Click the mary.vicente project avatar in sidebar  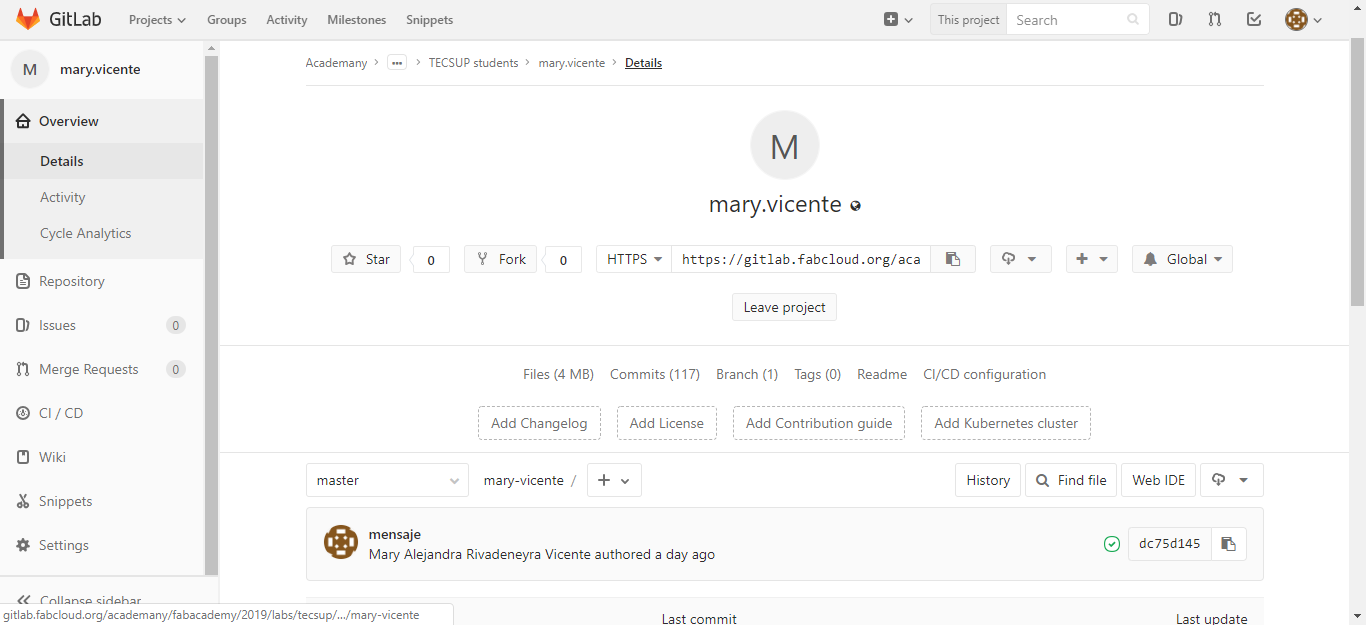click(30, 69)
